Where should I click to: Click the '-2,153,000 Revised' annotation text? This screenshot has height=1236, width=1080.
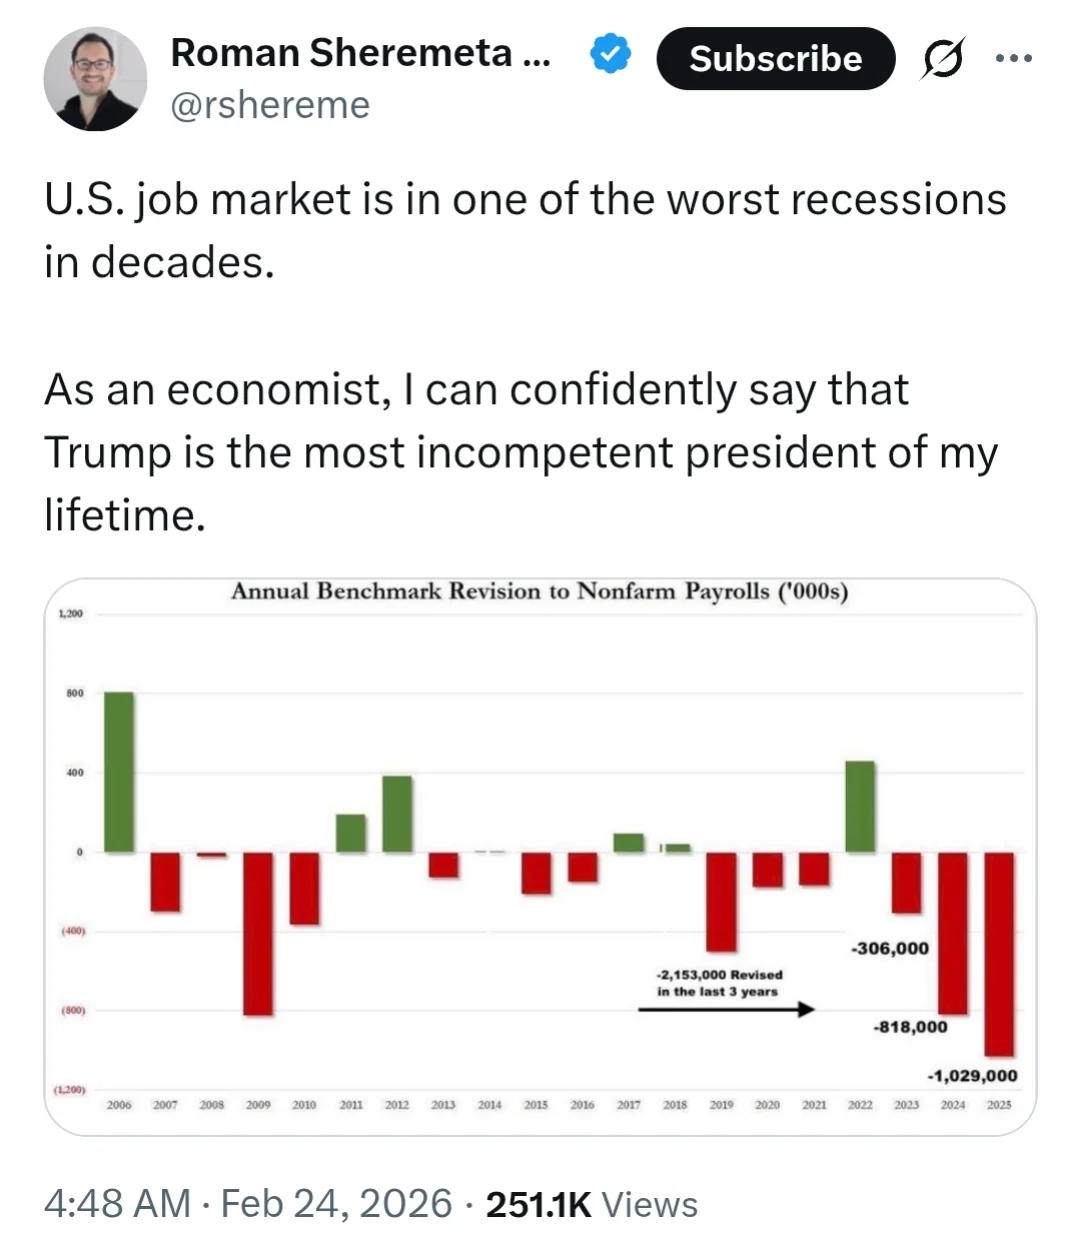pyautogui.click(x=720, y=975)
